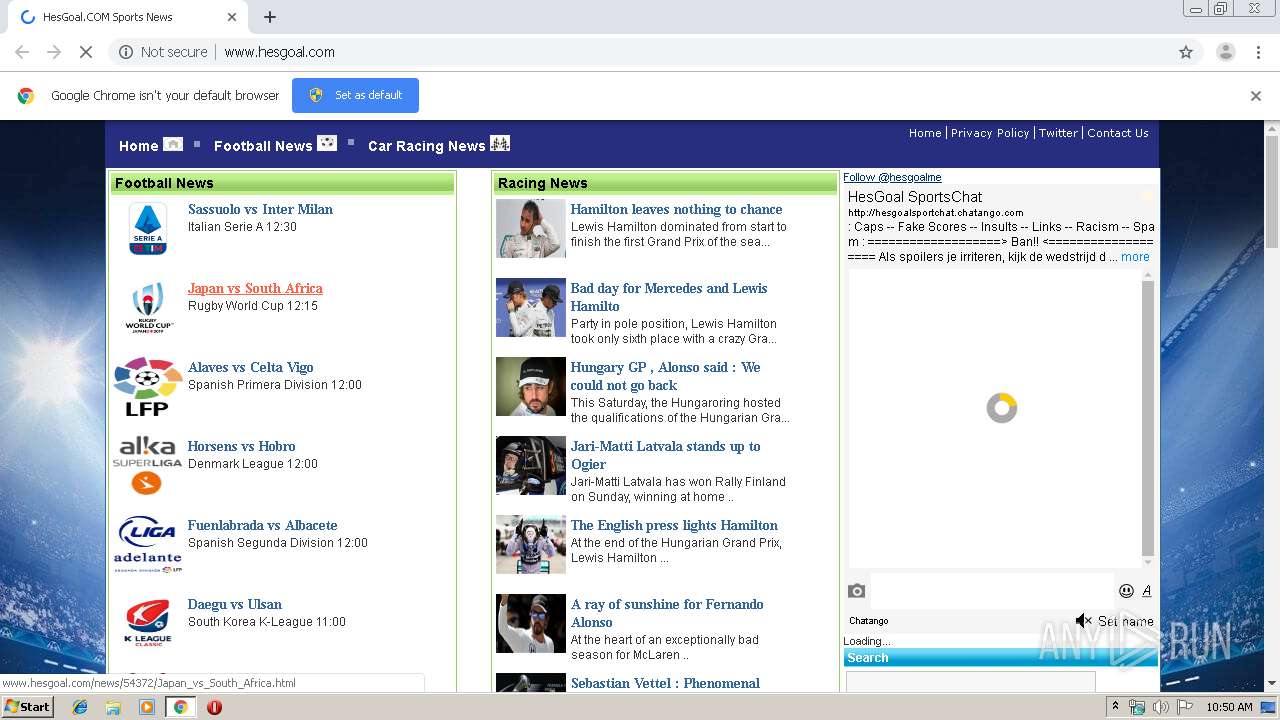
Task: Open Japan vs South Africa match
Action: (x=255, y=288)
